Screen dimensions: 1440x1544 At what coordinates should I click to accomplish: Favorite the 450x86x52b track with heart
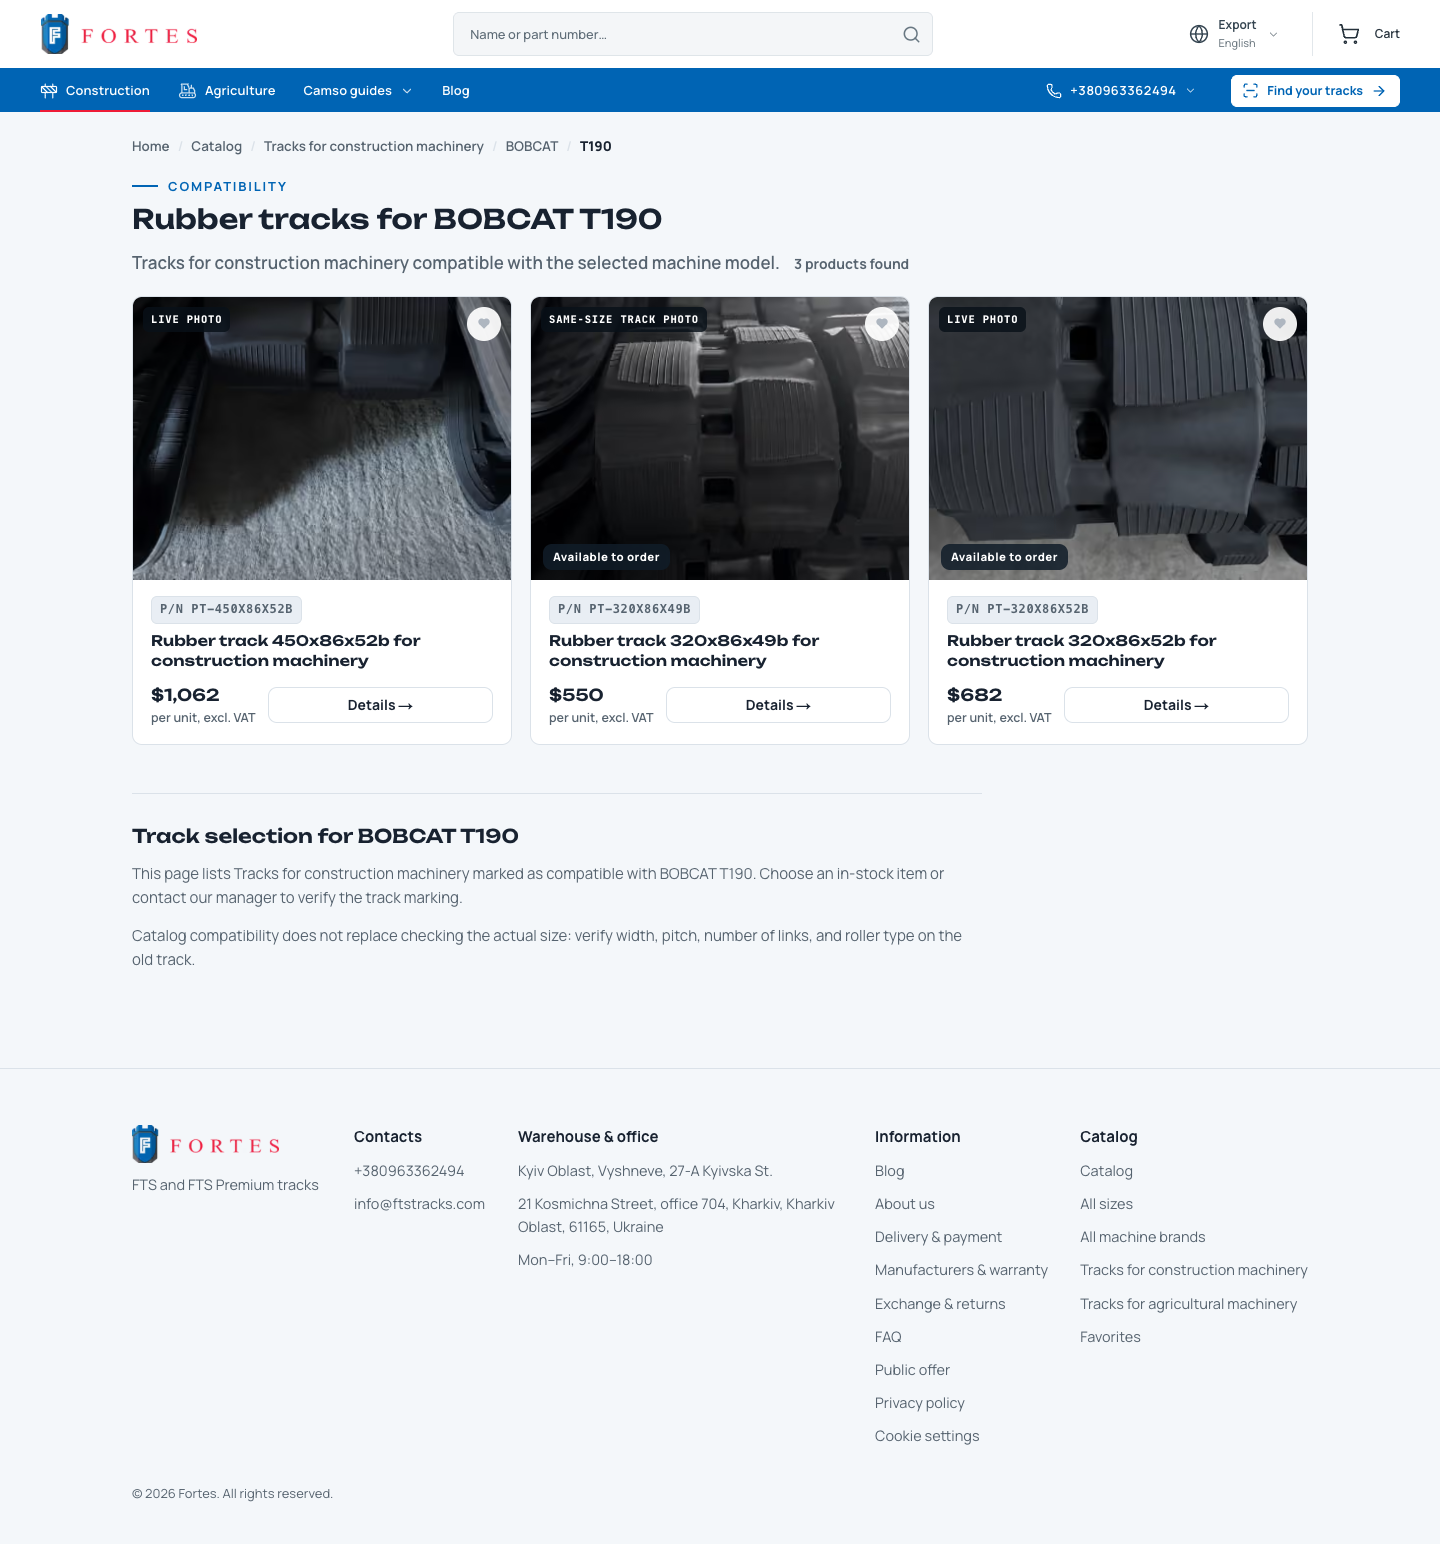[484, 324]
